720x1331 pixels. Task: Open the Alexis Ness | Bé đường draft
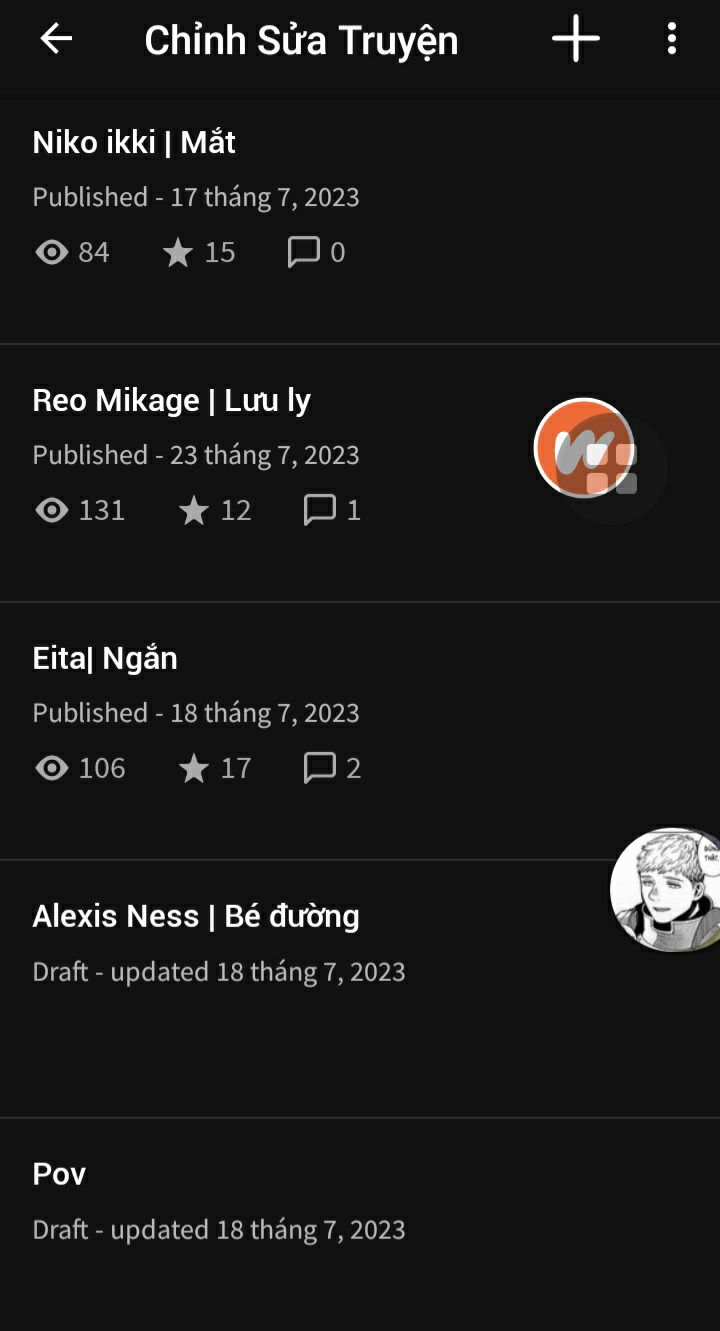[360, 989]
